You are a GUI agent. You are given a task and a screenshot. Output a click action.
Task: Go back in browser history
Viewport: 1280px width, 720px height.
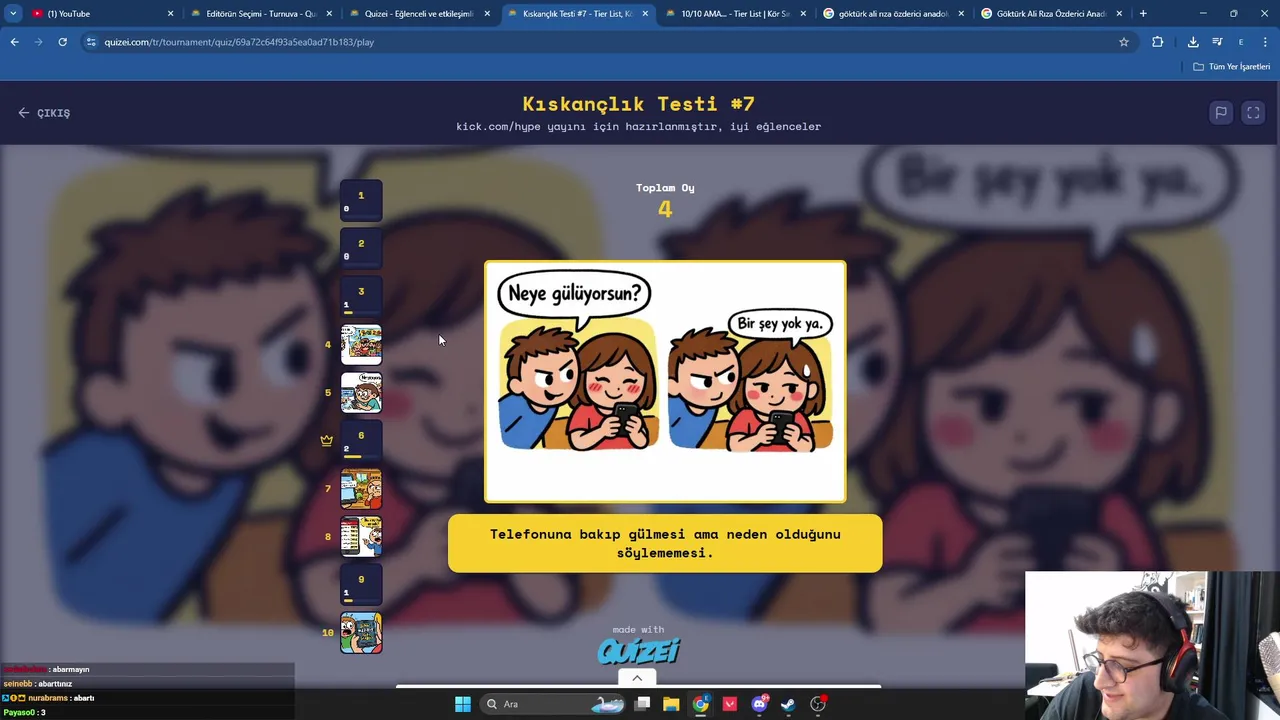tap(14, 42)
